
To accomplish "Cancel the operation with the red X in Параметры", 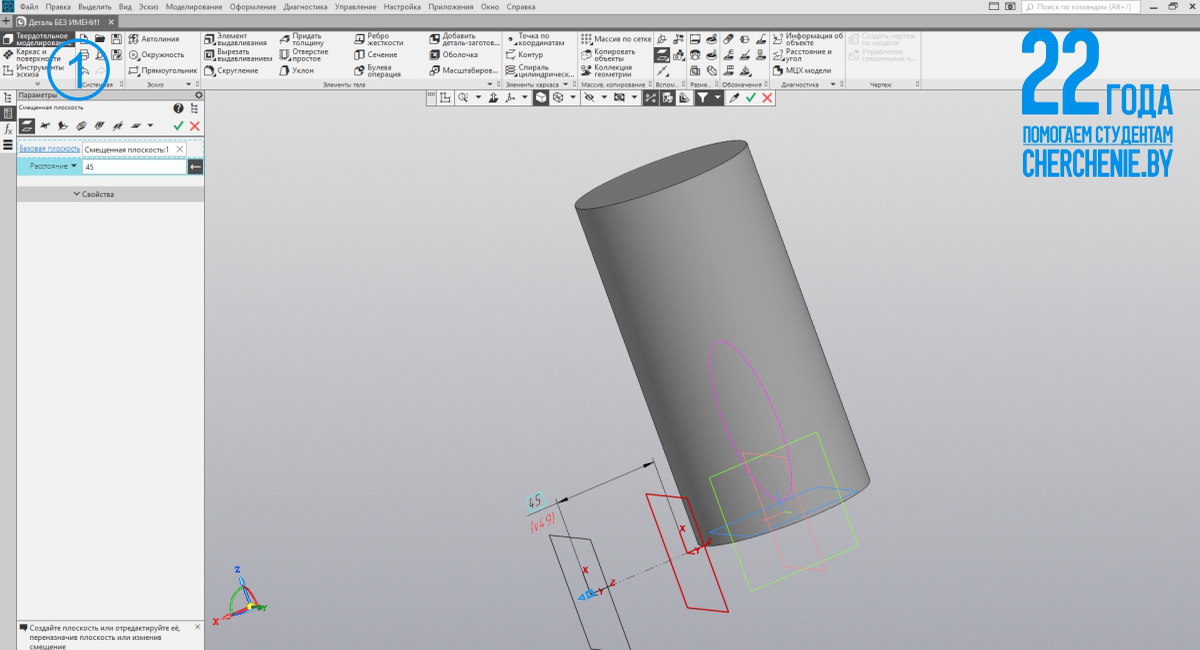I will (x=195, y=126).
